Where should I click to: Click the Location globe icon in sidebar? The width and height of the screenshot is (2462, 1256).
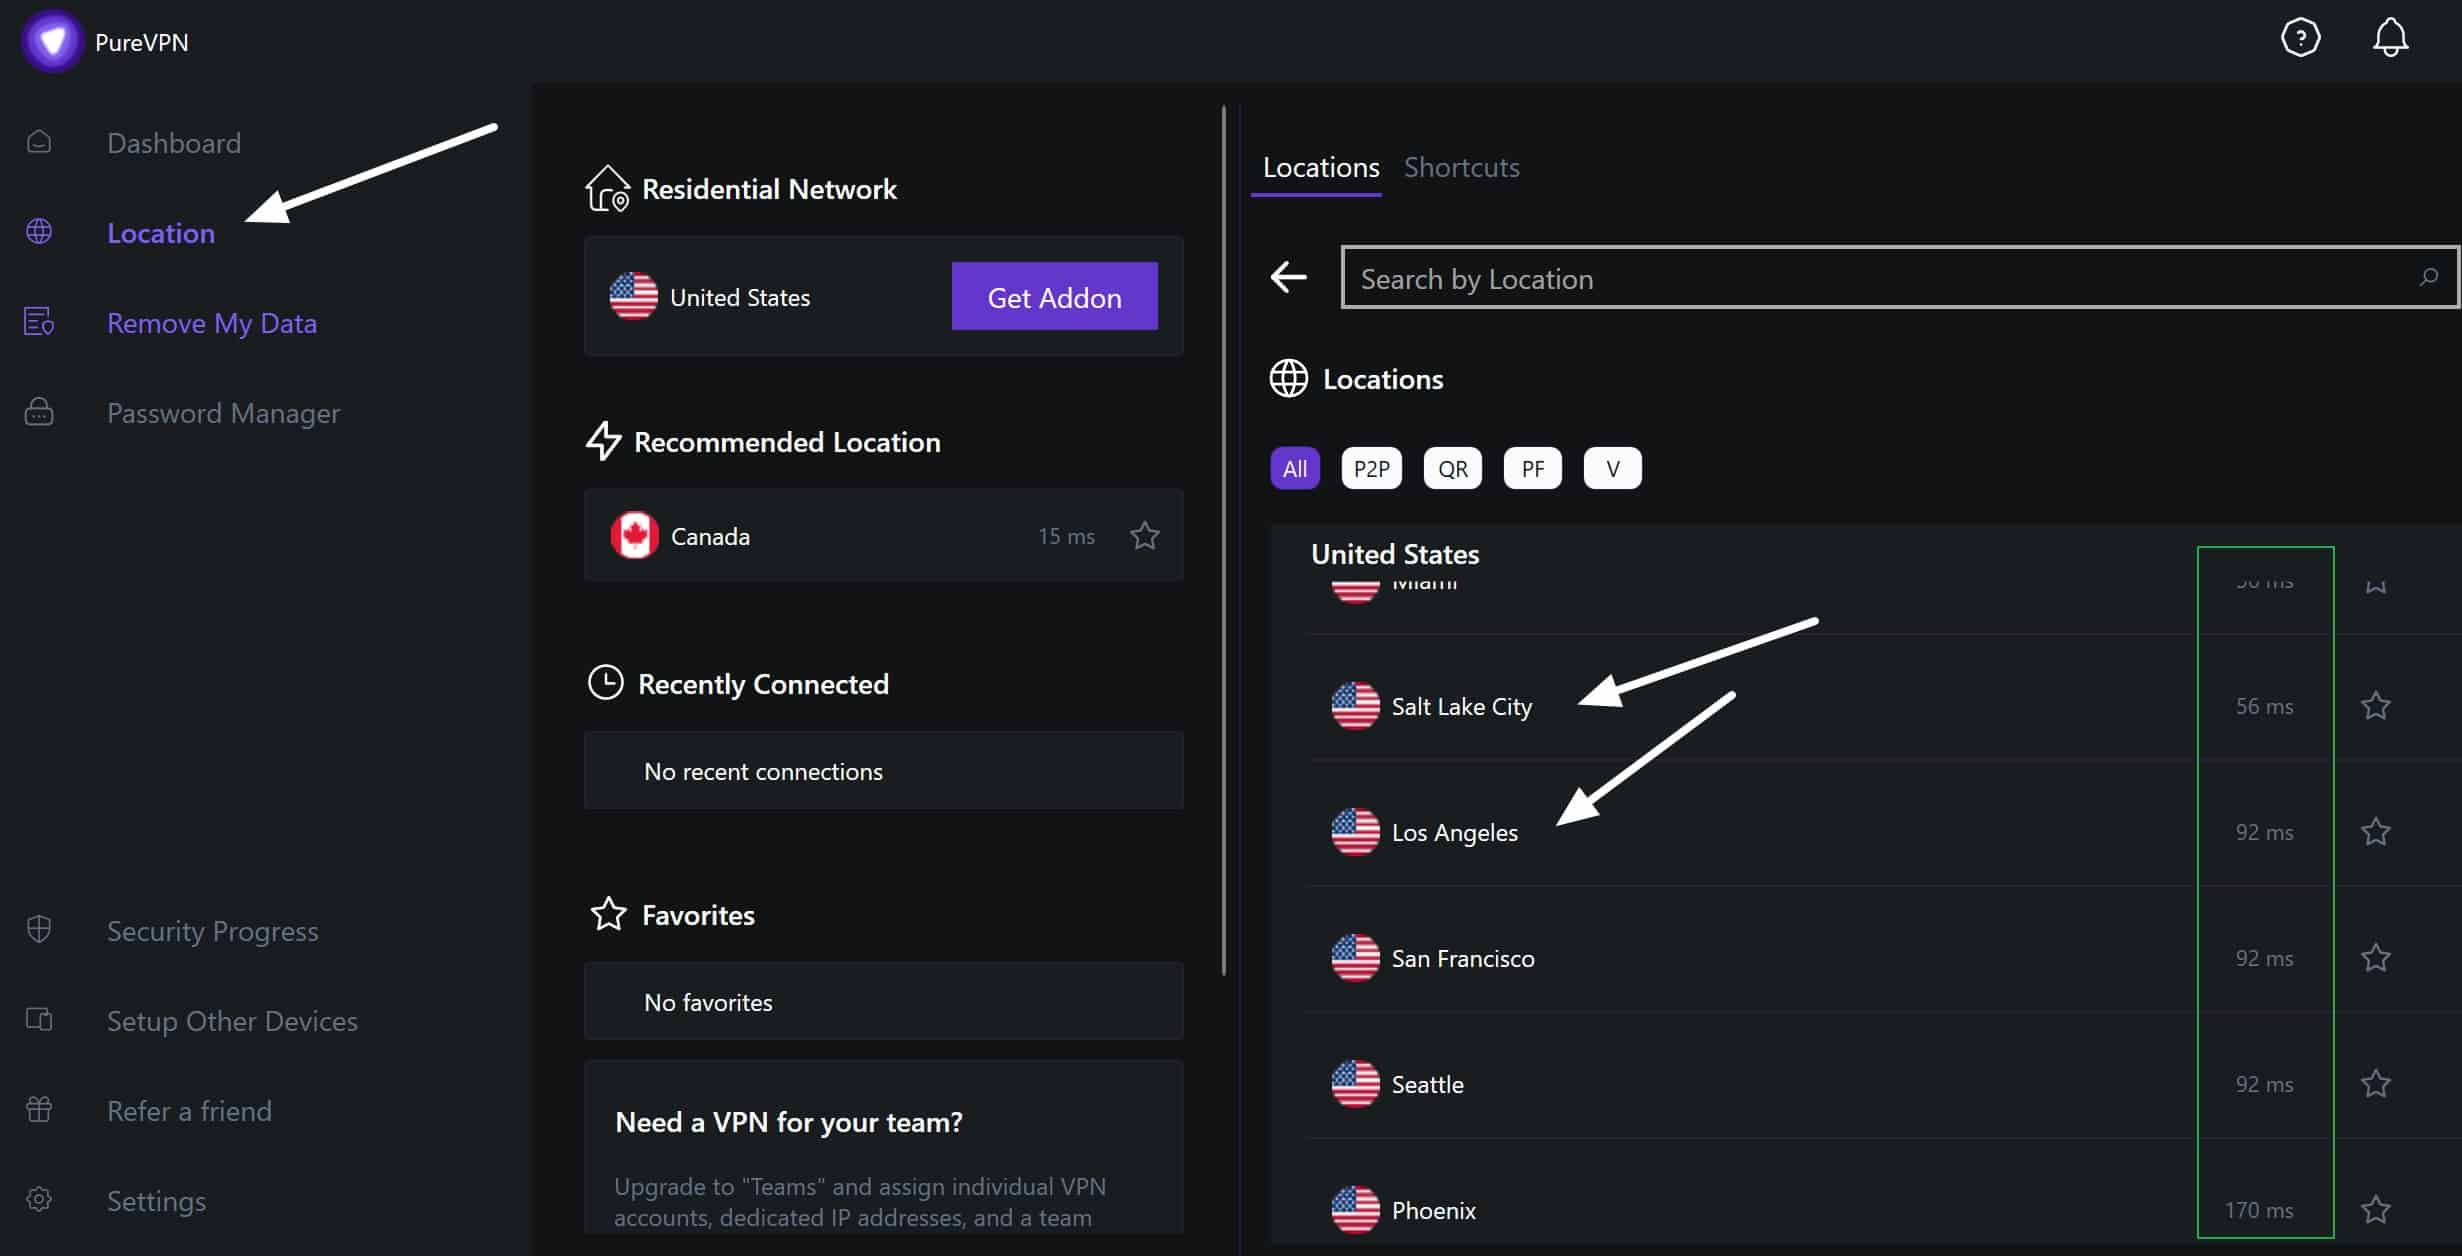click(39, 232)
